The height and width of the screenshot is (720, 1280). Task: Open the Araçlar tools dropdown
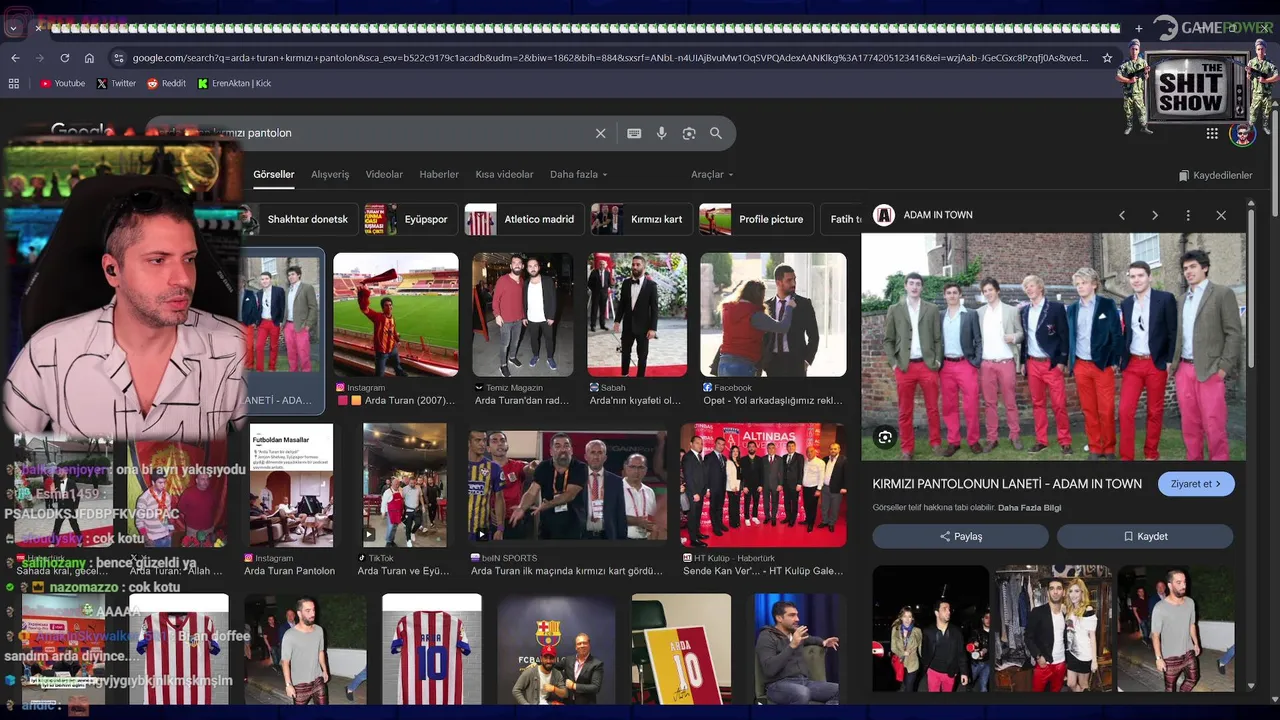pyautogui.click(x=712, y=174)
